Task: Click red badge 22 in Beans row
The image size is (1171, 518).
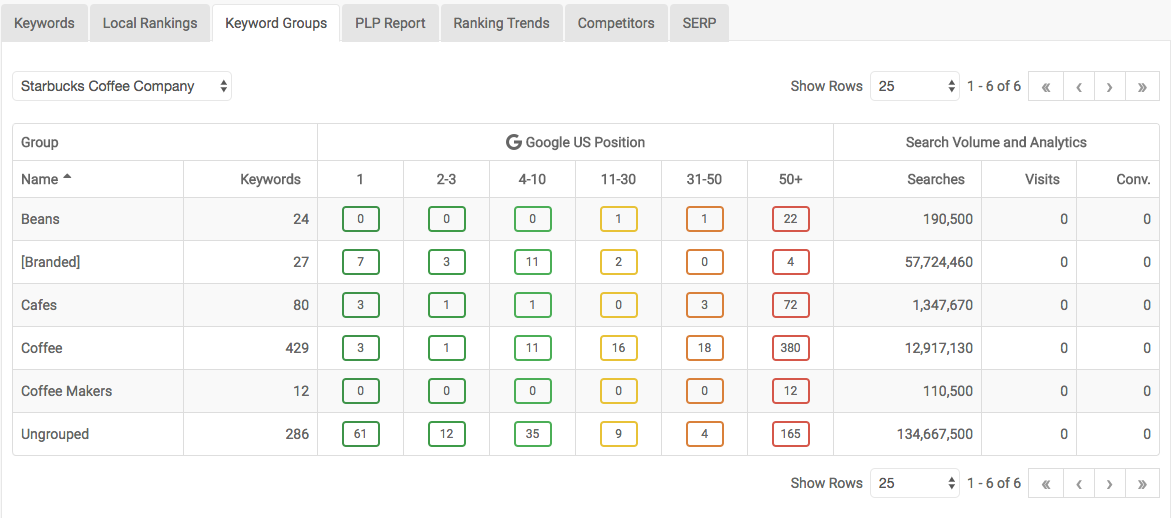Action: click(x=791, y=219)
